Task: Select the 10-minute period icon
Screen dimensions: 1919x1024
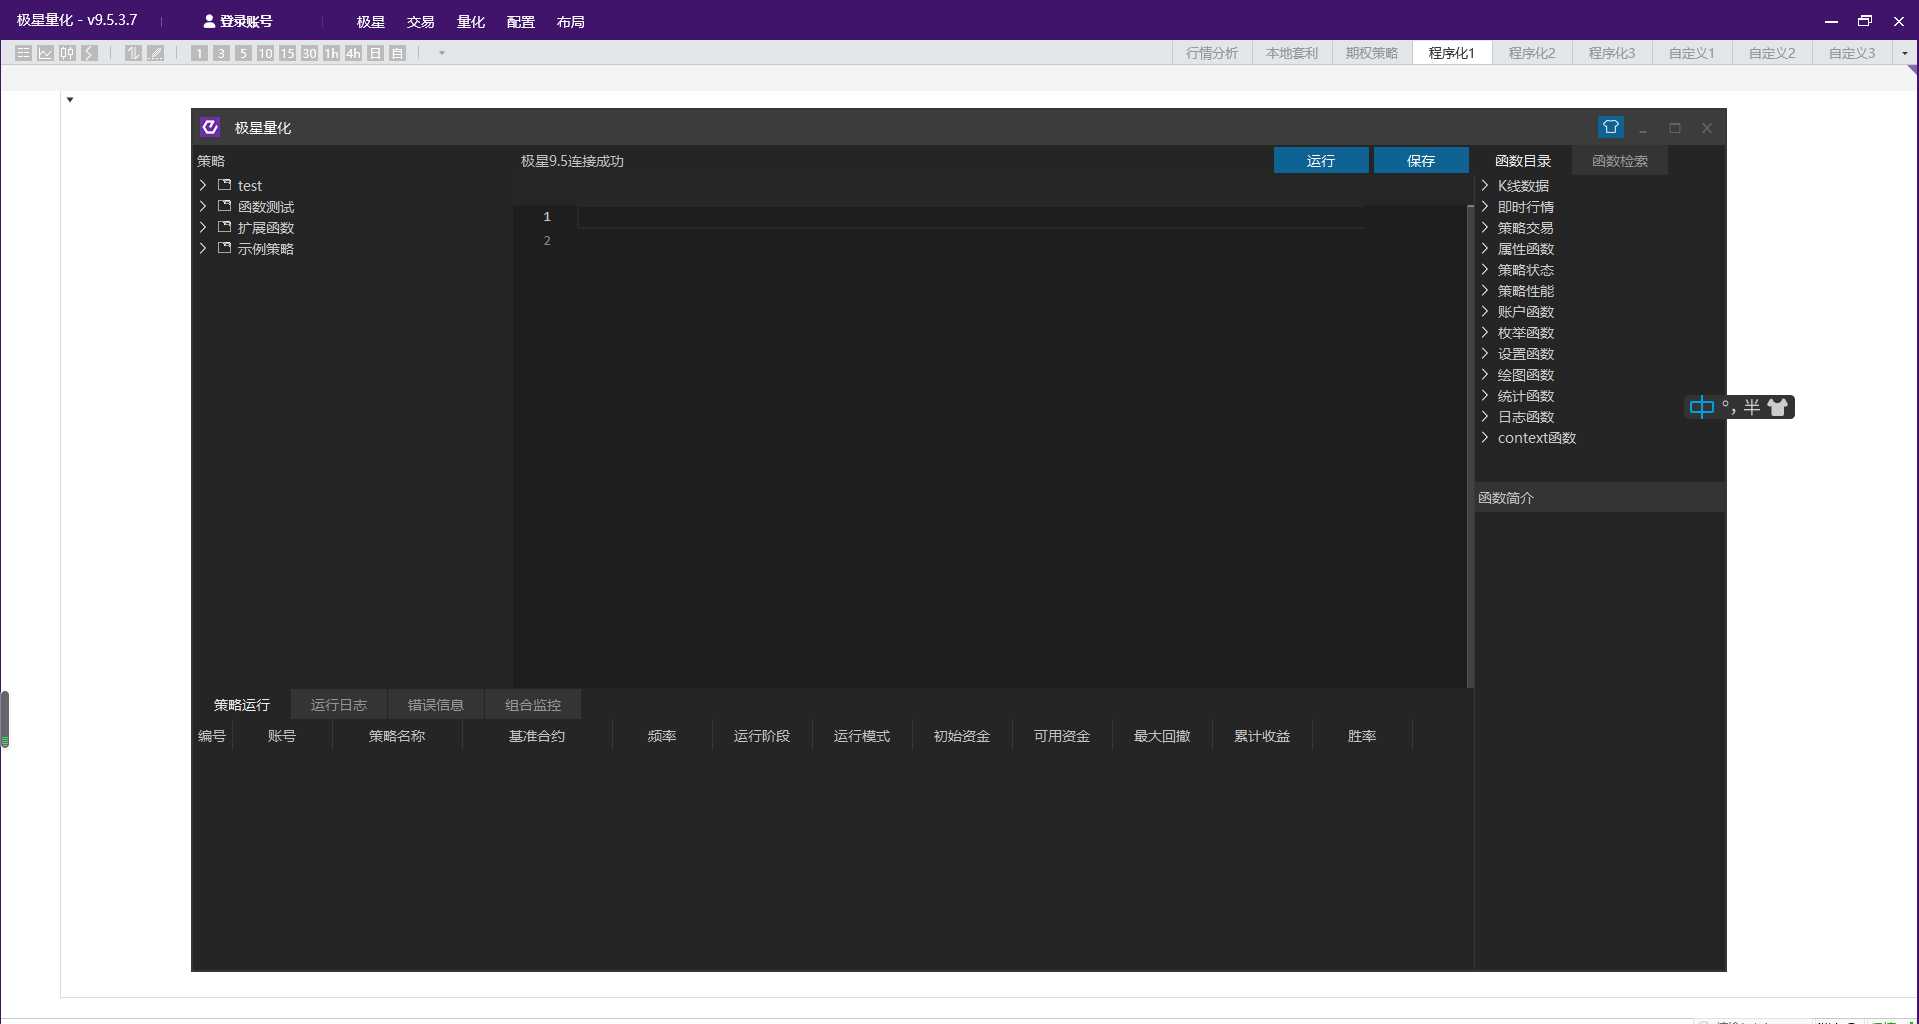Action: (x=265, y=53)
